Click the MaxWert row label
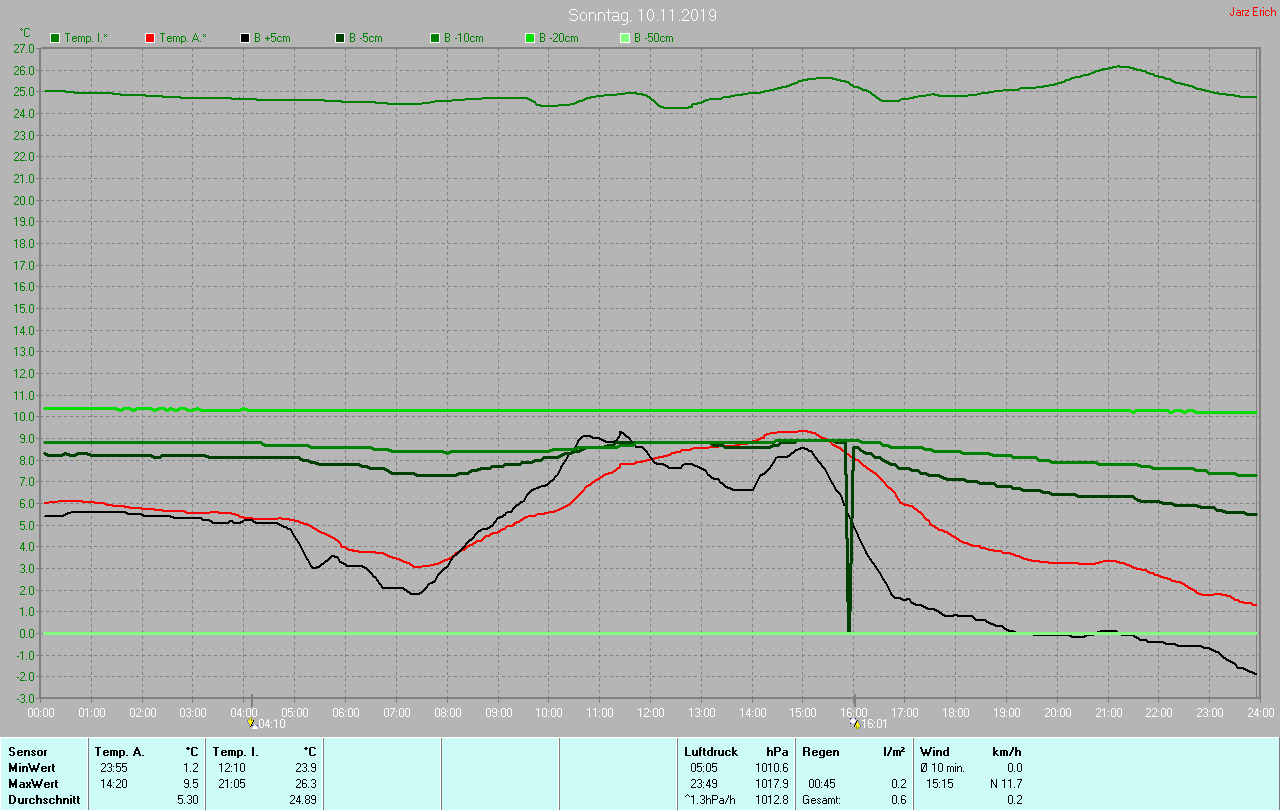1280x810 pixels. [34, 783]
